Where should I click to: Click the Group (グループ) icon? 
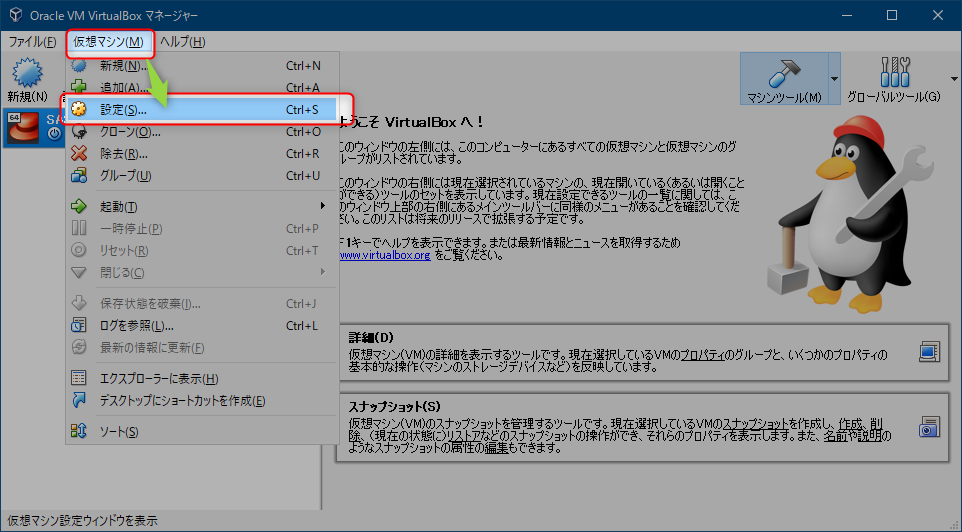pyautogui.click(x=79, y=175)
